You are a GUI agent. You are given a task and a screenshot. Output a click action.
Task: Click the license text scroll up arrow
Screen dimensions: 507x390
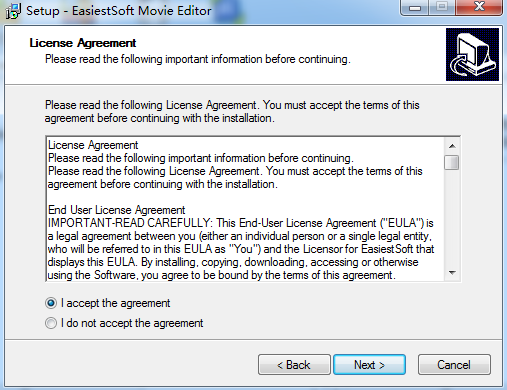[x=452, y=146]
